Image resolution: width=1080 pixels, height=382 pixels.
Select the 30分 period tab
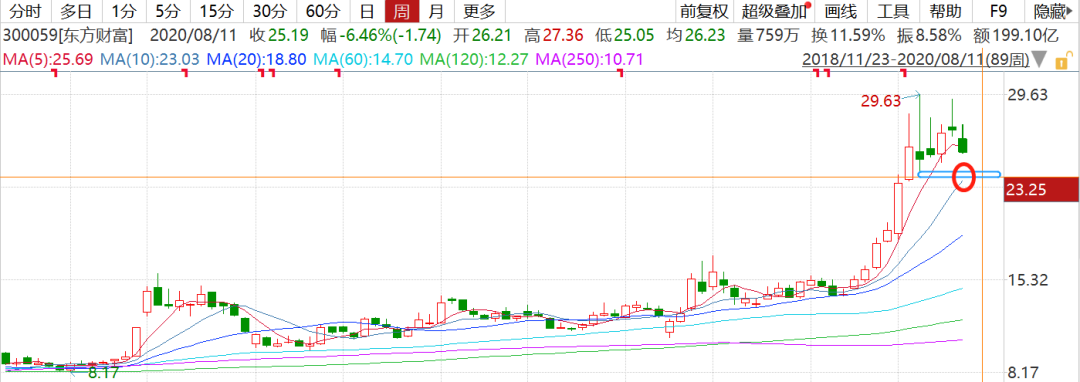270,11
